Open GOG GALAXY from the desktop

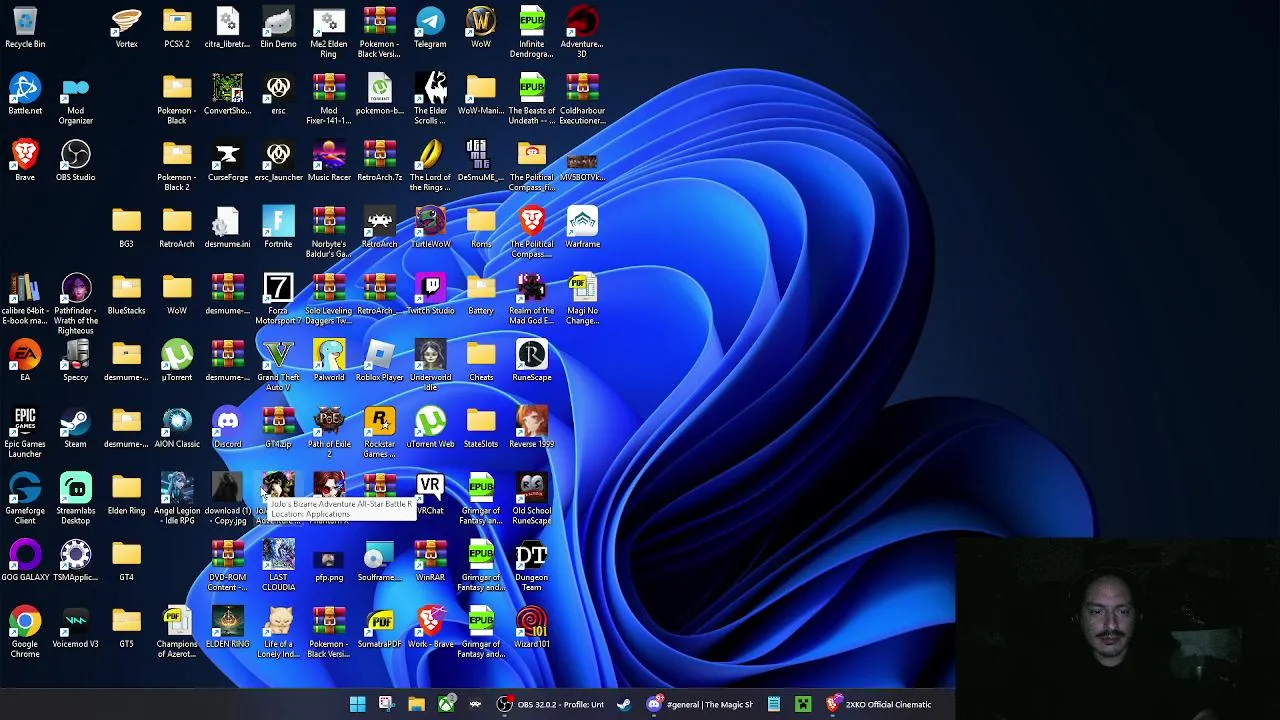(25, 561)
